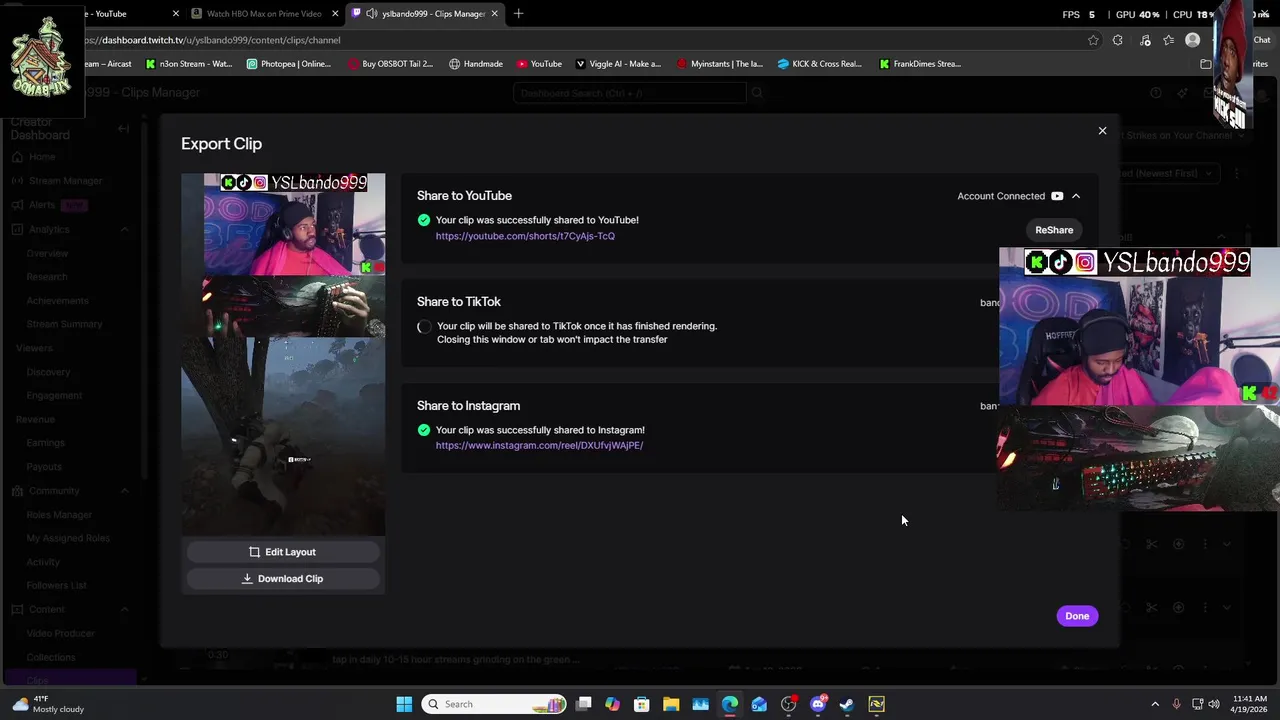The height and width of the screenshot is (720, 1280).
Task: Mute audio on the Clips Manager tab
Action: click(372, 14)
